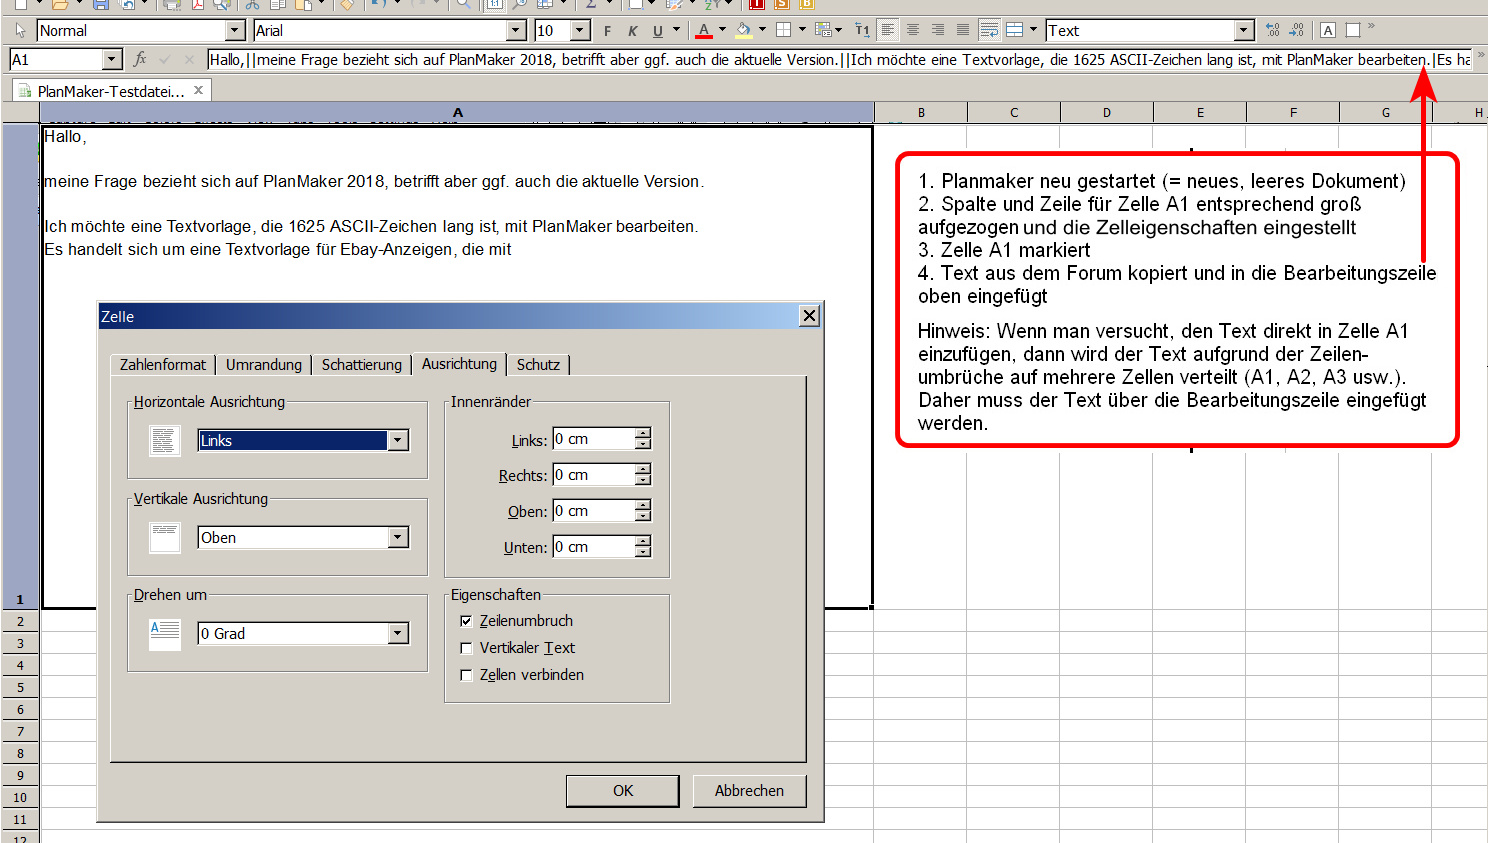Confirm the Zelle dialog with OK
Screen dimensions: 1488x843
tap(623, 791)
